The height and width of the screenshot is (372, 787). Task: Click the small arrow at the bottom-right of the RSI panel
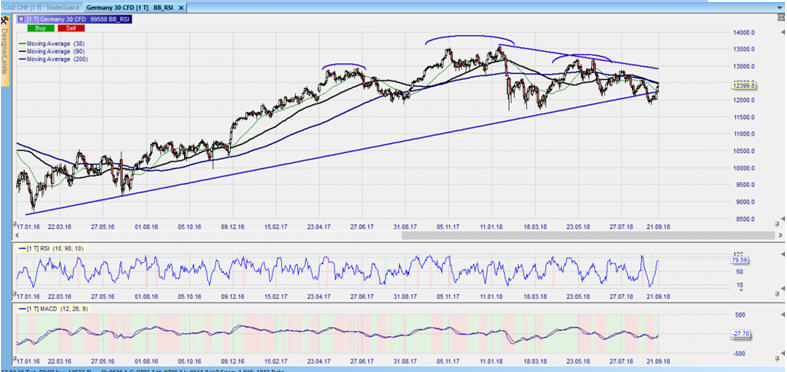click(x=783, y=288)
